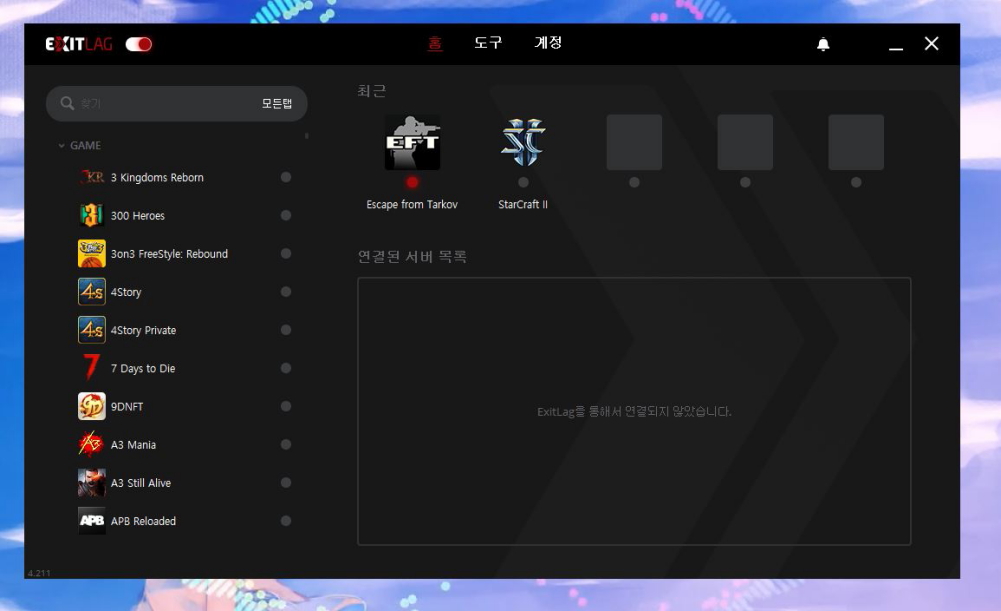1001x611 pixels.
Task: Toggle status dot for APB Reloaded
Action: (286, 521)
